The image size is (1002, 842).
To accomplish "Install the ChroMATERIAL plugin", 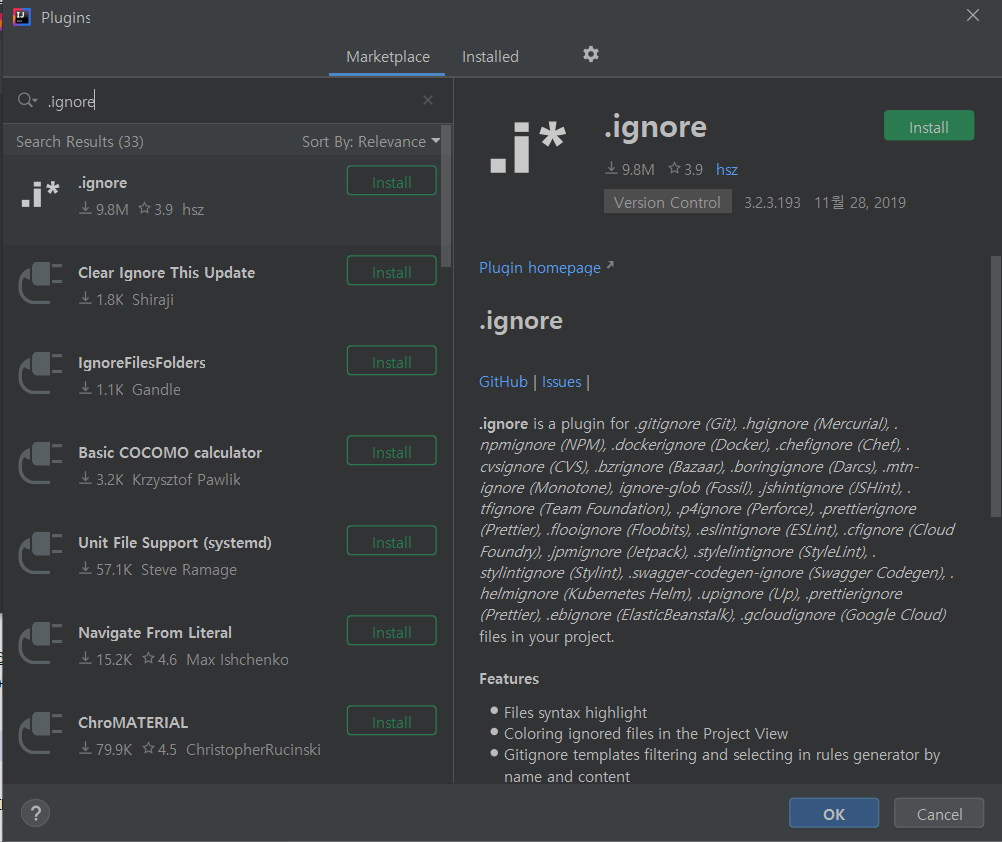I will pyautogui.click(x=392, y=722).
